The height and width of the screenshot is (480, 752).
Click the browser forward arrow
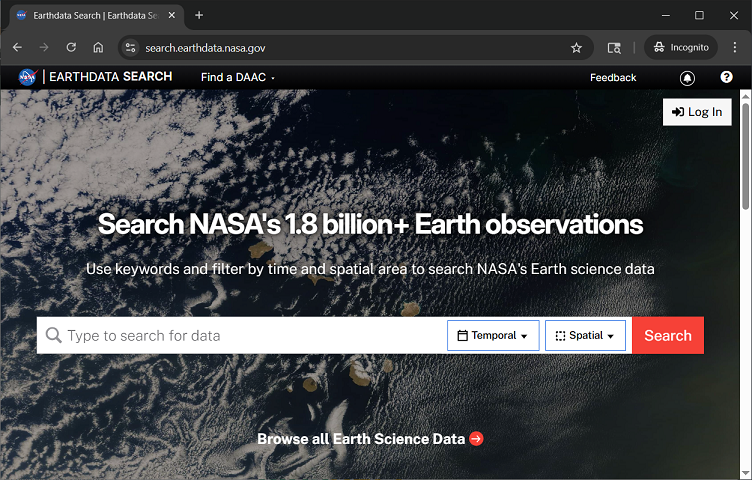pos(44,47)
